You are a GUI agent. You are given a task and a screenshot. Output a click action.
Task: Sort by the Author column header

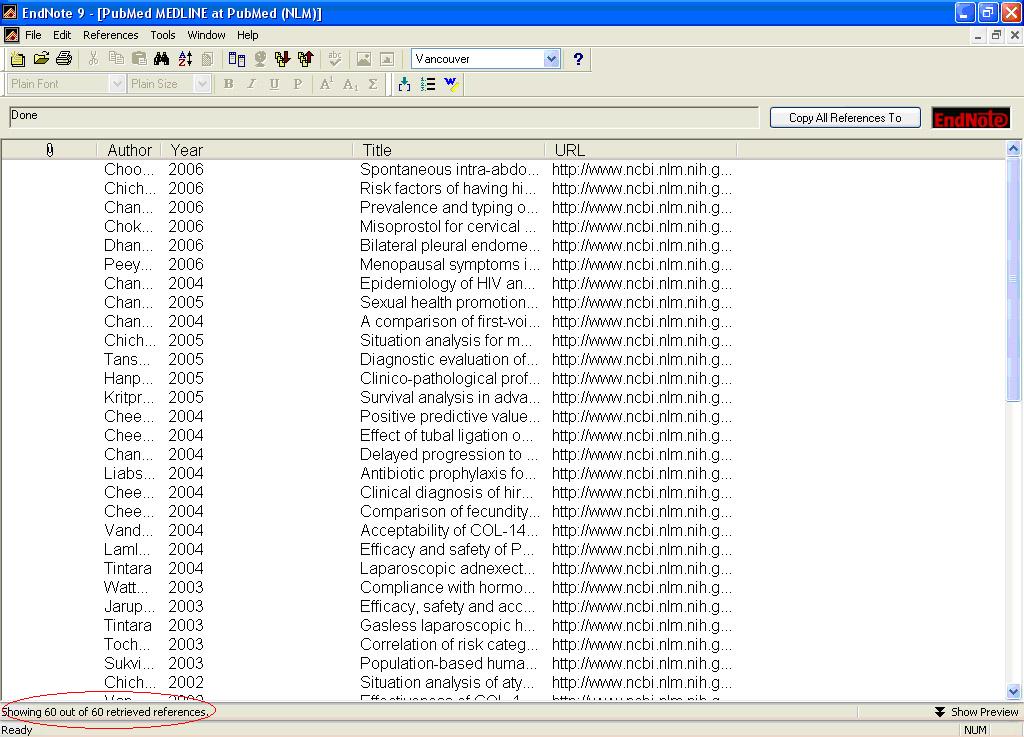click(129, 150)
